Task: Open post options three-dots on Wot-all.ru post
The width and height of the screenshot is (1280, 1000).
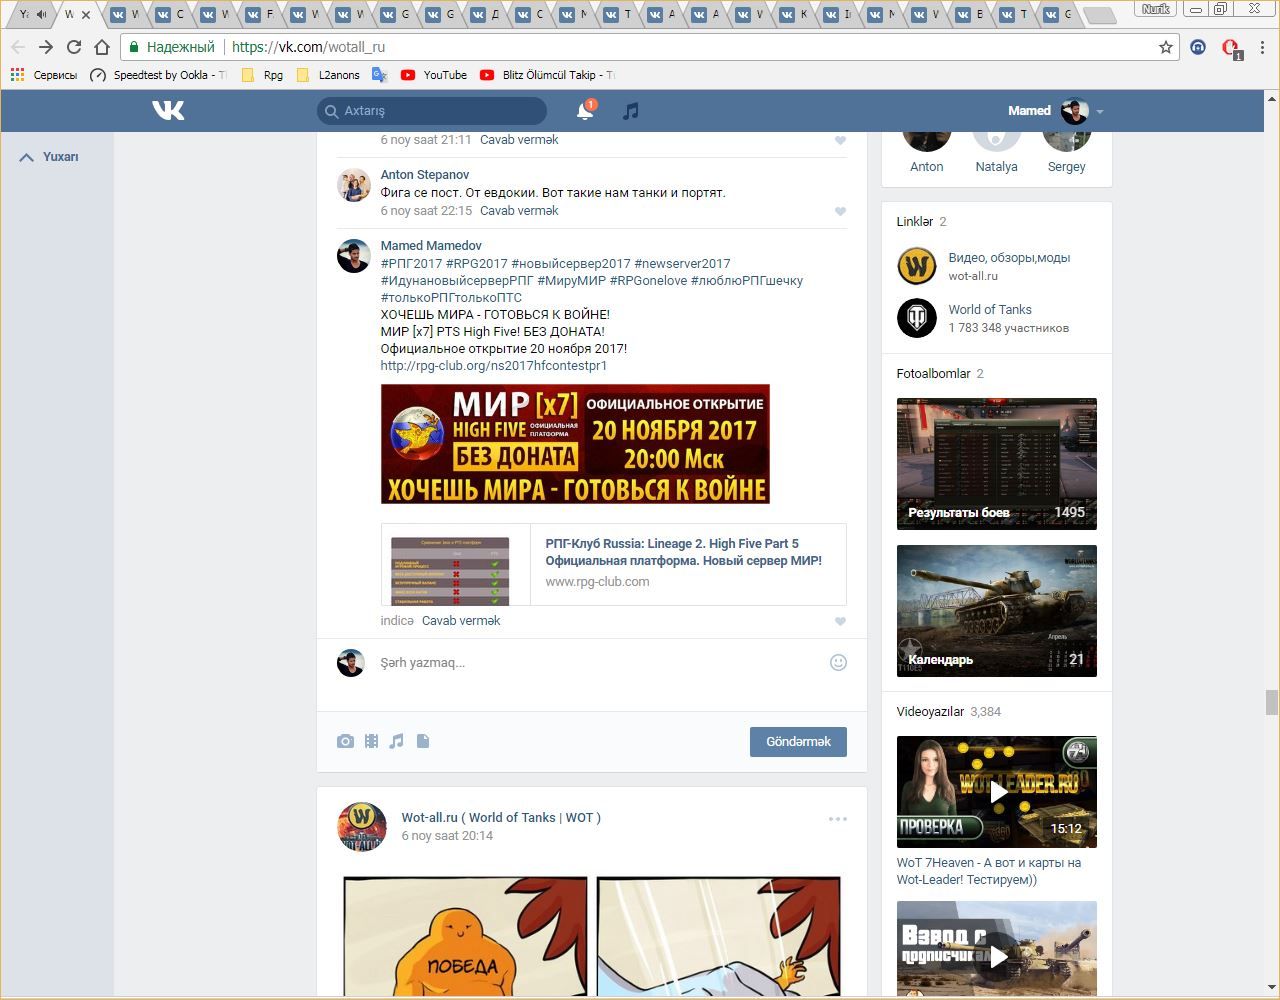Action: (x=838, y=818)
